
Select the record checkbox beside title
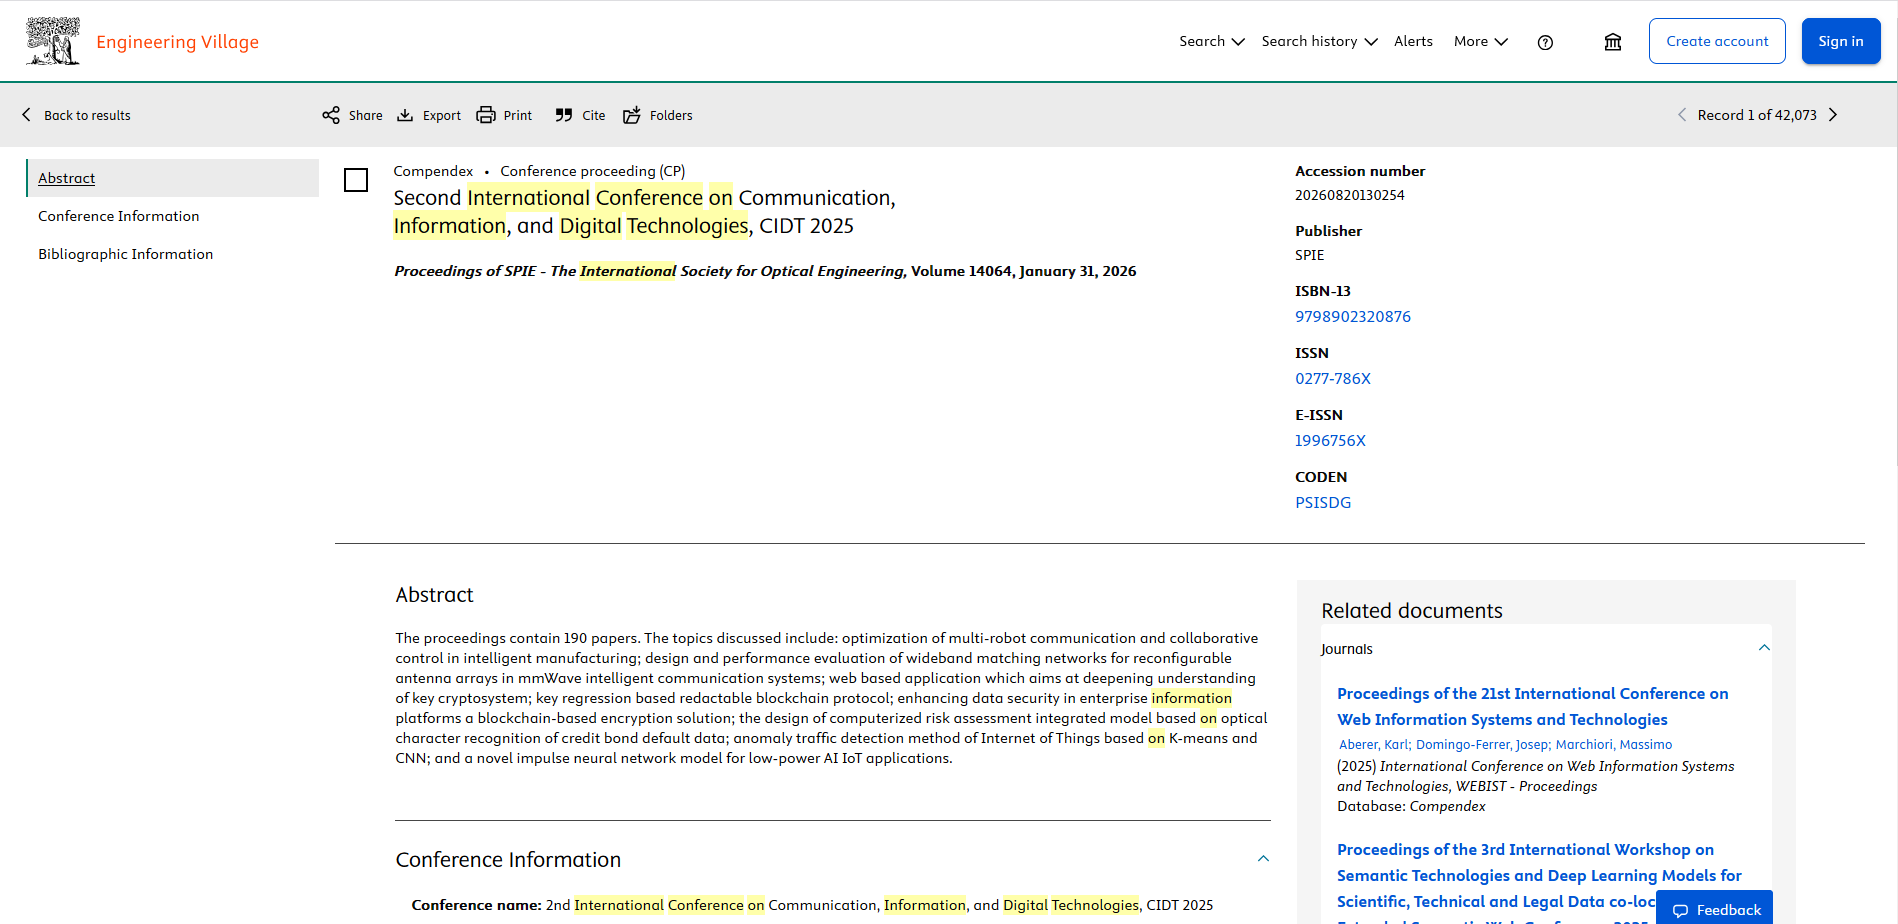pos(356,180)
